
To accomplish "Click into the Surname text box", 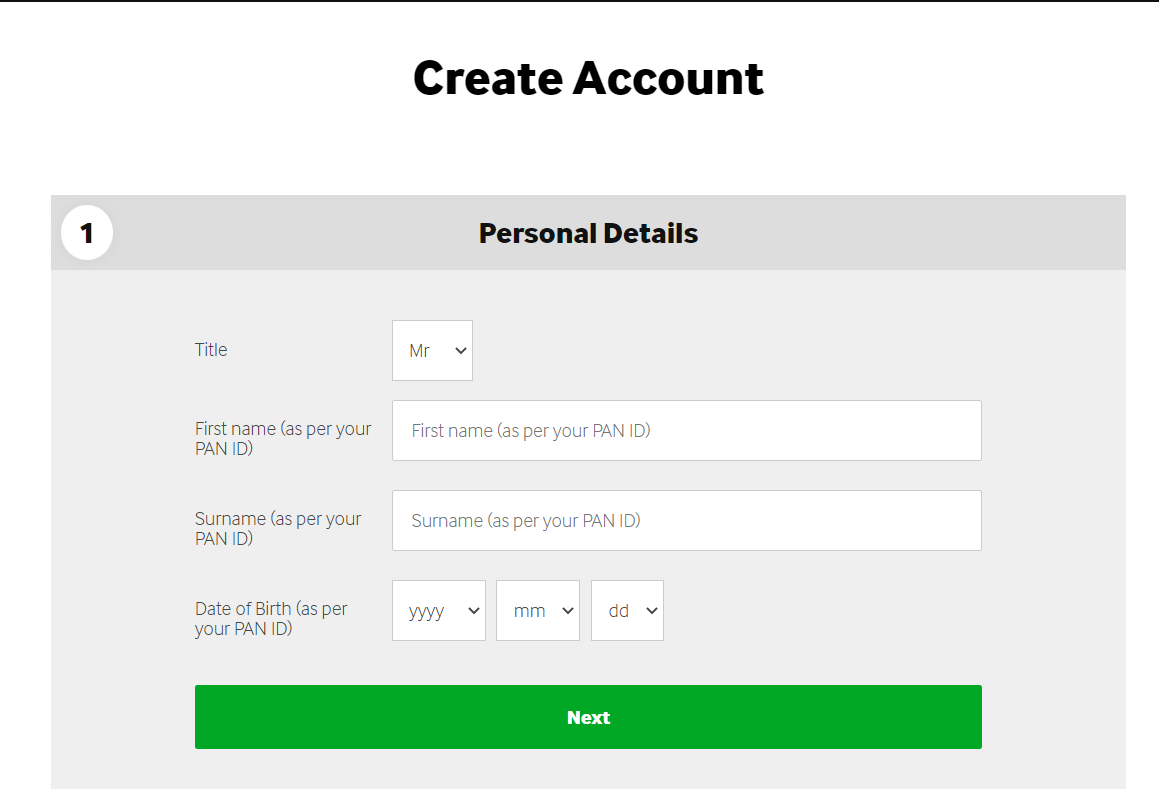I will pos(686,520).
